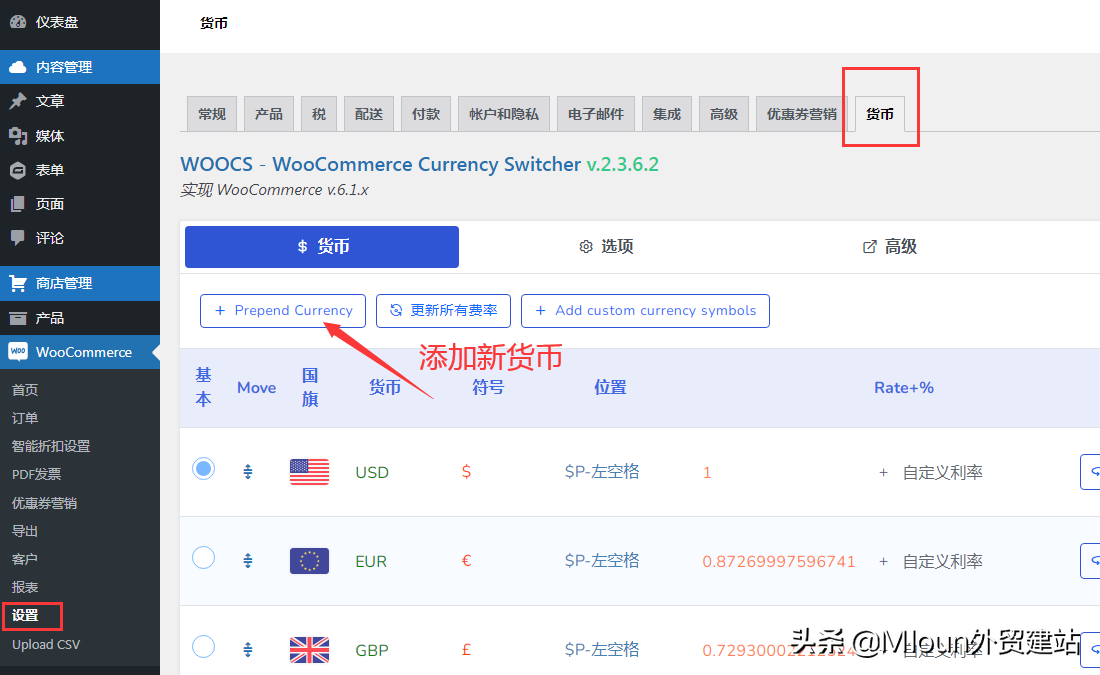This screenshot has width=1100, height=675.
Task: Switch to the 税 settings tab
Action: (319, 114)
